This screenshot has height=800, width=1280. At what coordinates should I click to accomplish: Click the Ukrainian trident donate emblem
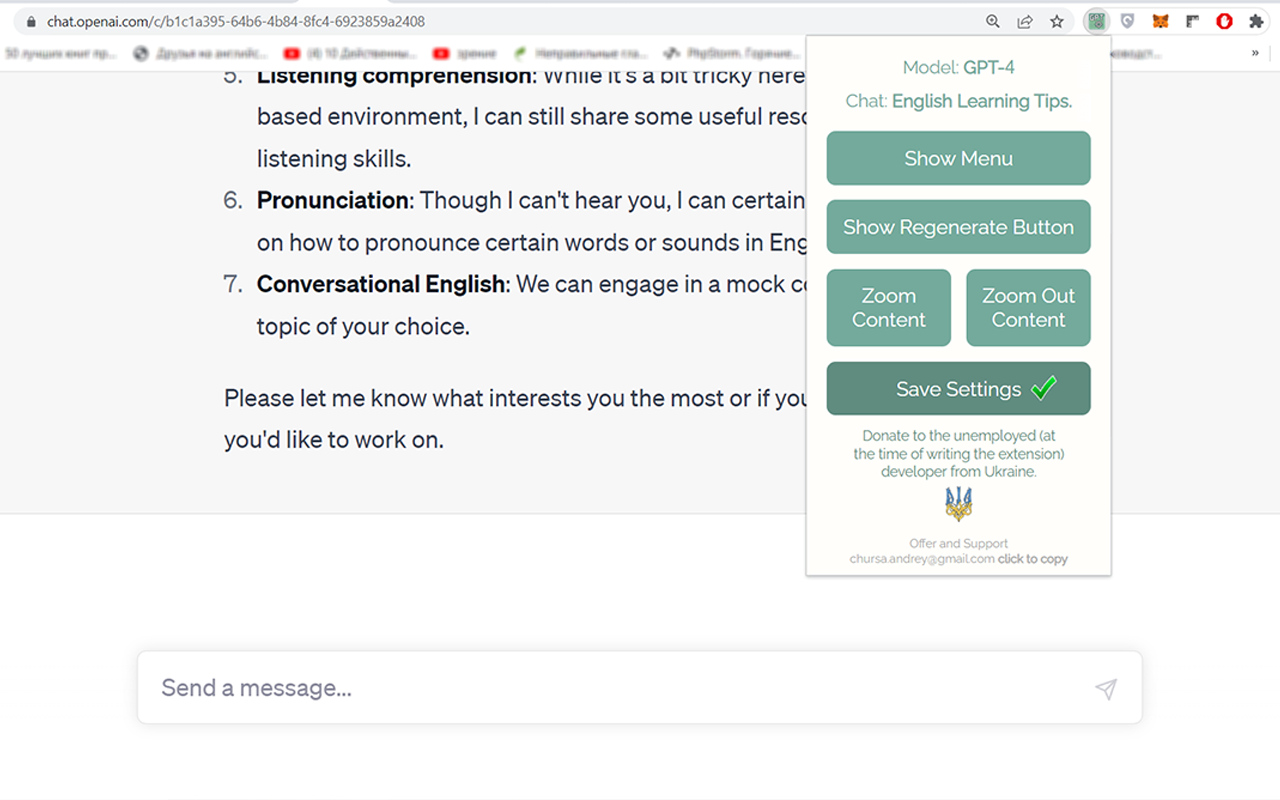(x=959, y=504)
